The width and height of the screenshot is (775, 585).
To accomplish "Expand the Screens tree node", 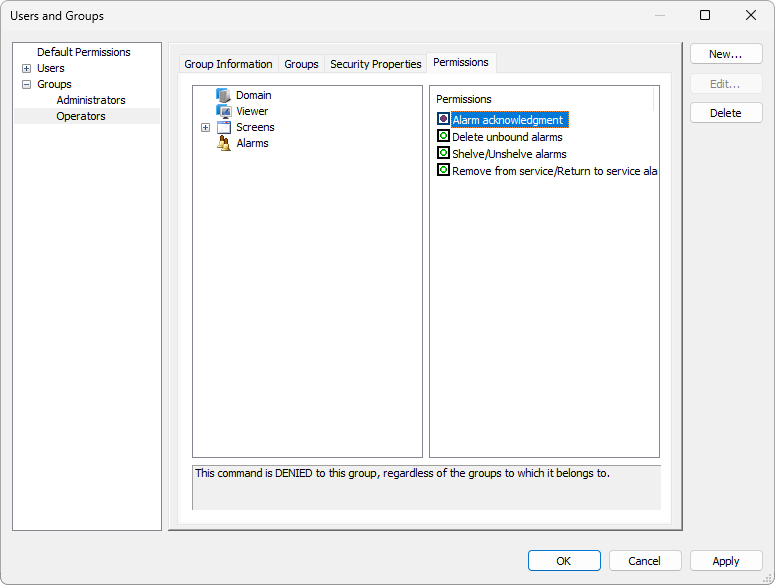I will click(206, 127).
